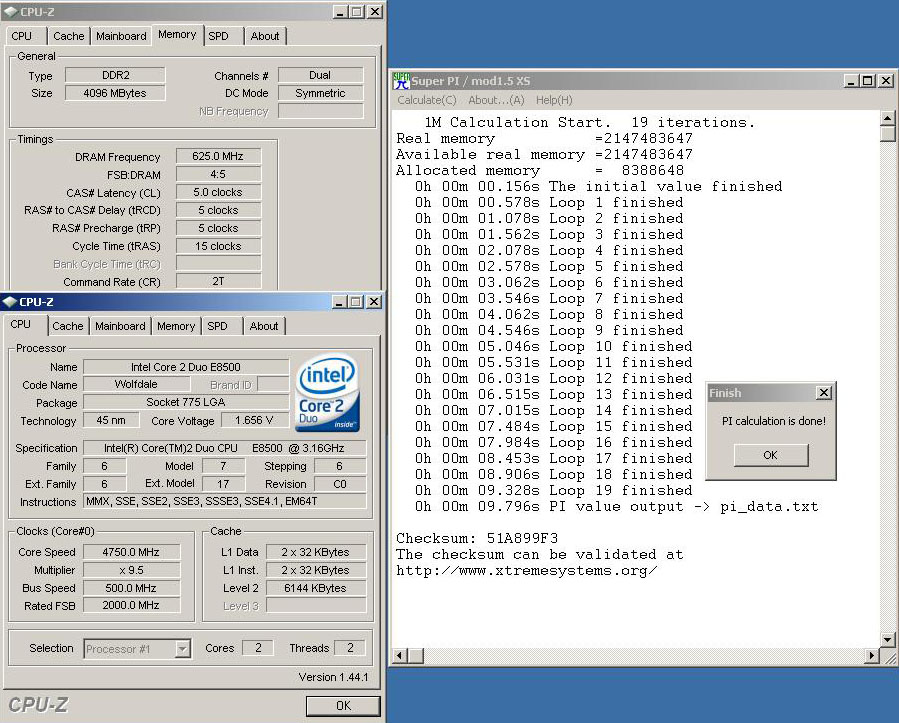Screen dimensions: 899x723
Task: Switch to the Memory tab in the lower CPU-Z window
Action: click(x=176, y=326)
